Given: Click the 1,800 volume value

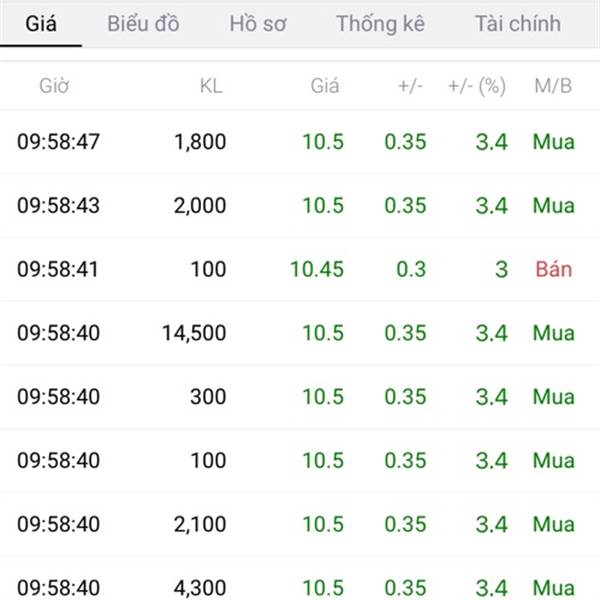Looking at the screenshot, I should (200, 142).
